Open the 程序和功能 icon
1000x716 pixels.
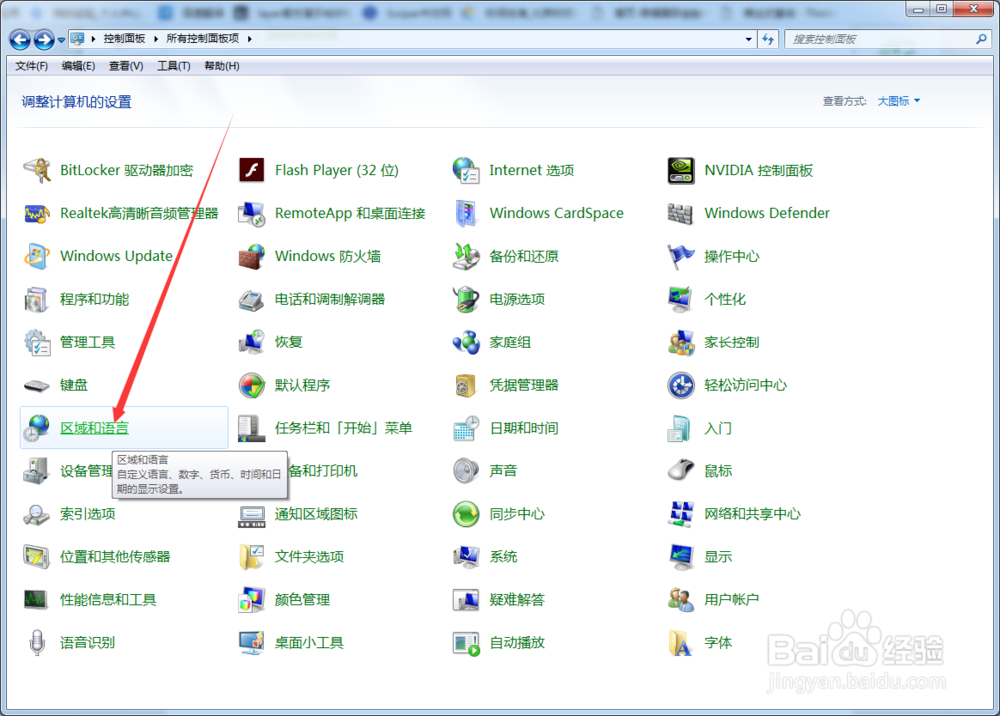[x=37, y=299]
